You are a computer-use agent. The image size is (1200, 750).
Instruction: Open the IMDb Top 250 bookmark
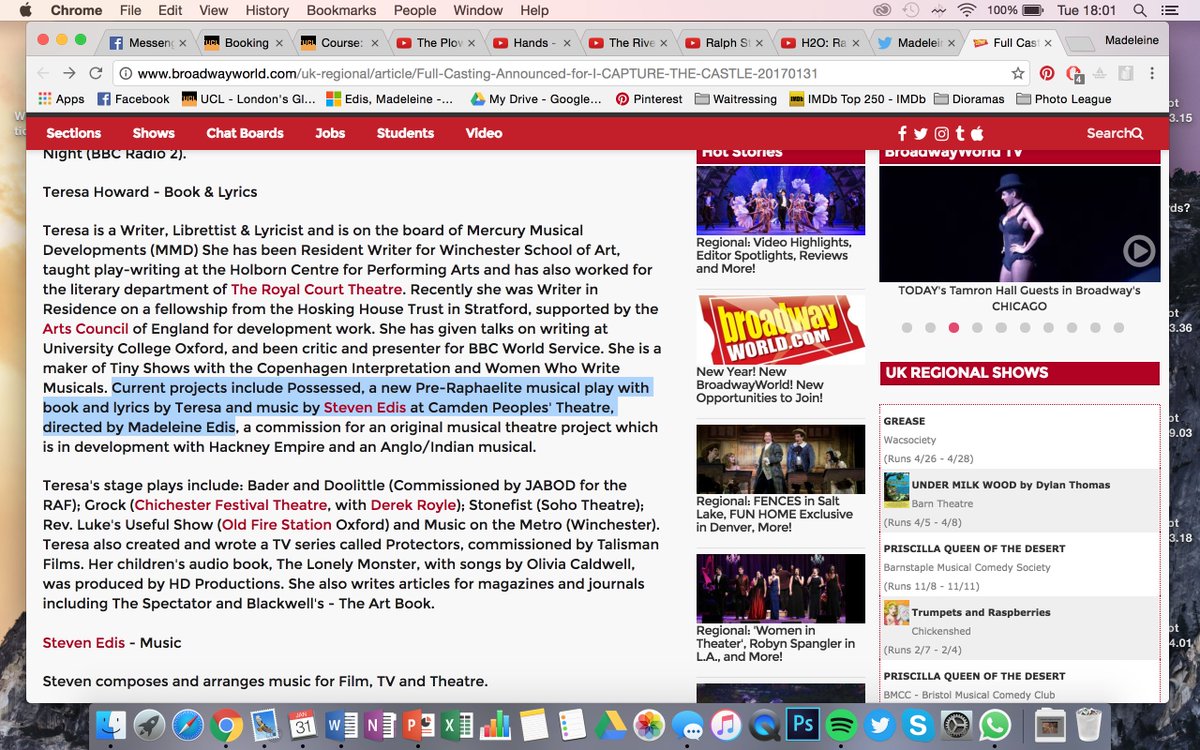click(857, 99)
